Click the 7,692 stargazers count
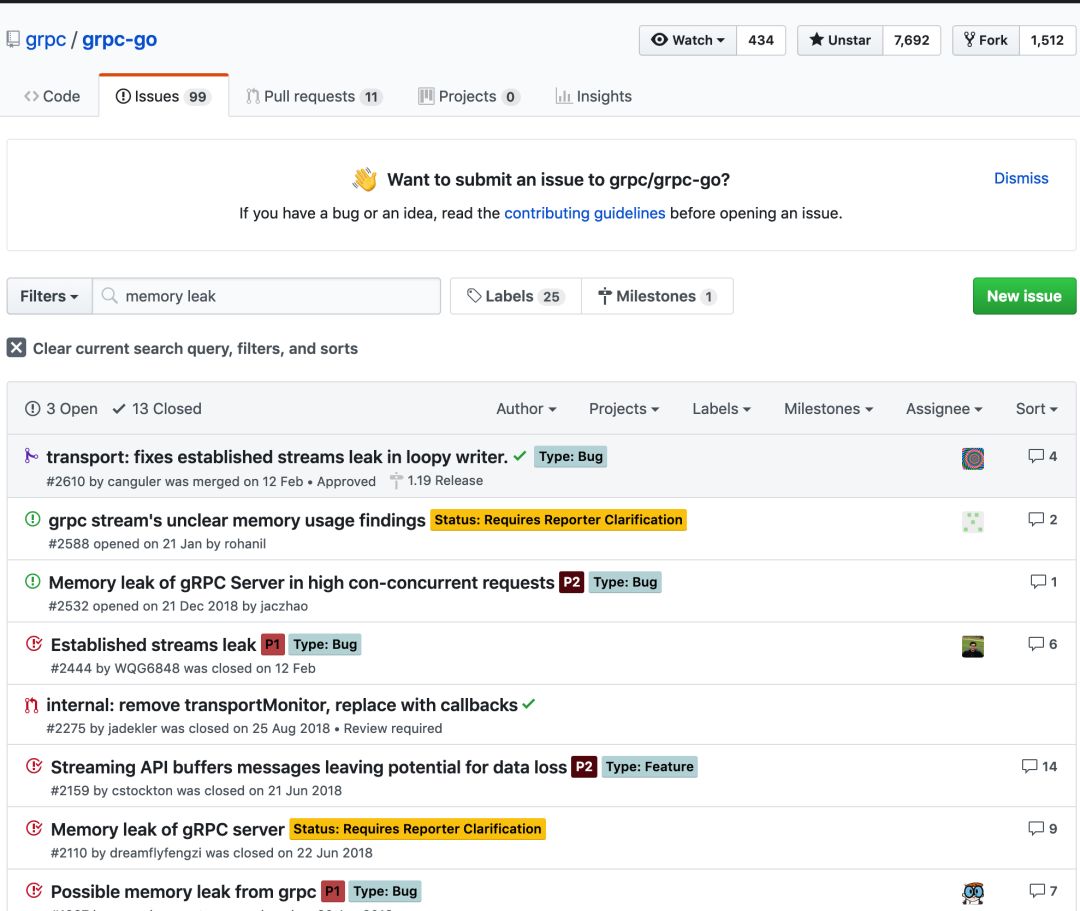 [911, 40]
